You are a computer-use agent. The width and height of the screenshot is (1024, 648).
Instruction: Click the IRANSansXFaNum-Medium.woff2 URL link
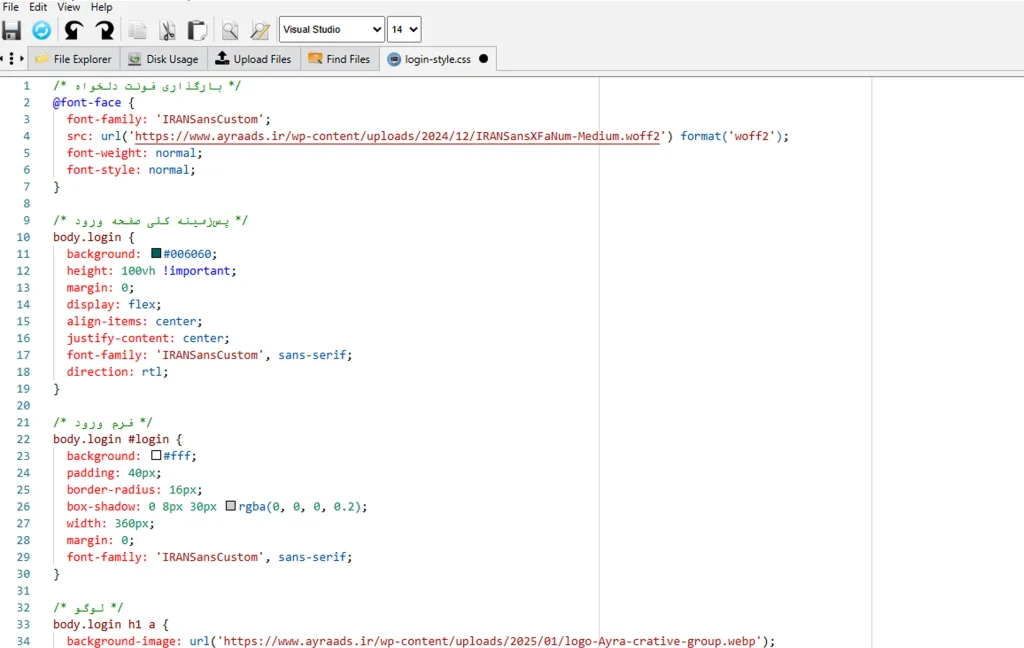pos(397,136)
